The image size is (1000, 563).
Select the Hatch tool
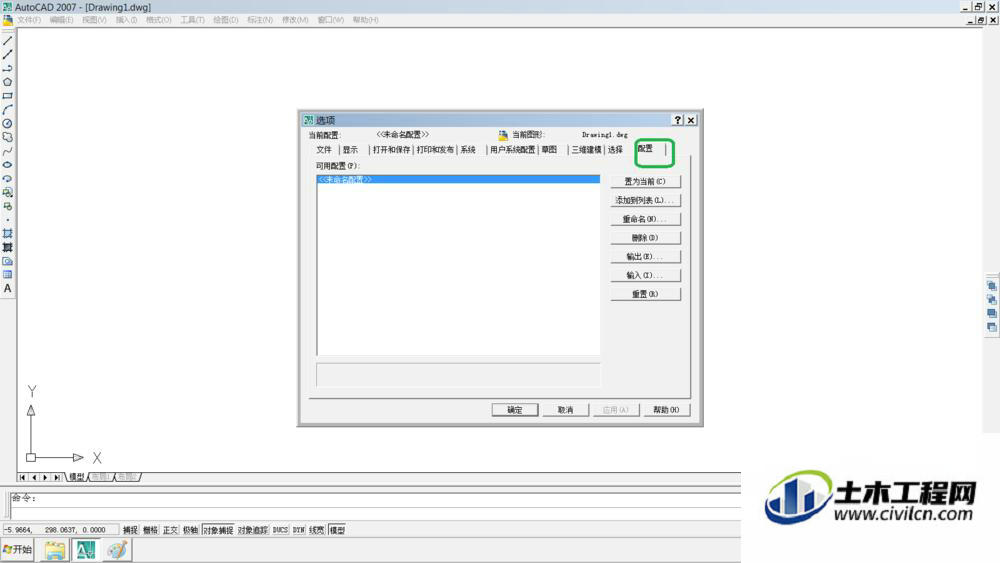pos(8,233)
